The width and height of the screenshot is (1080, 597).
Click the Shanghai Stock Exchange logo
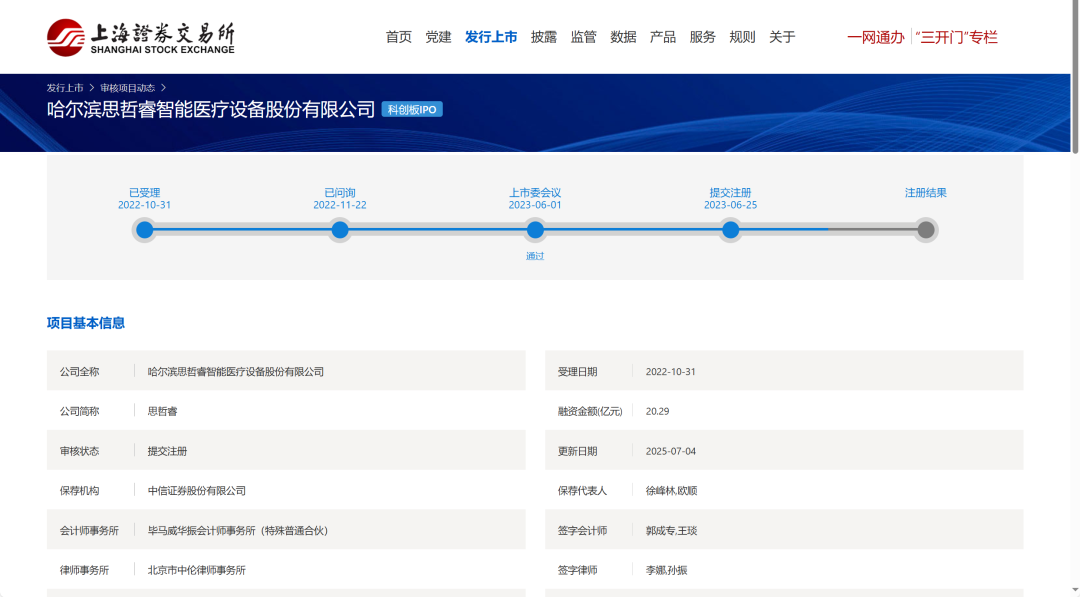141,37
